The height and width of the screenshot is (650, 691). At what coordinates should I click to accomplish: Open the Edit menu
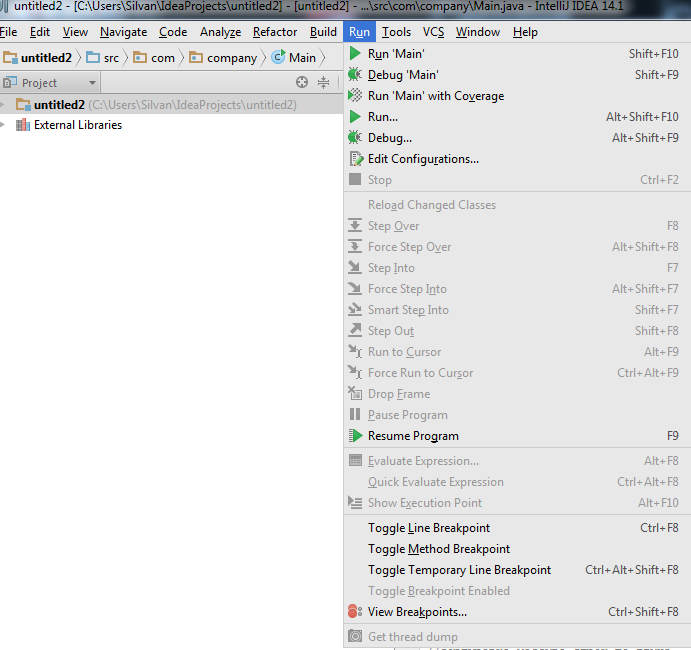[x=40, y=32]
